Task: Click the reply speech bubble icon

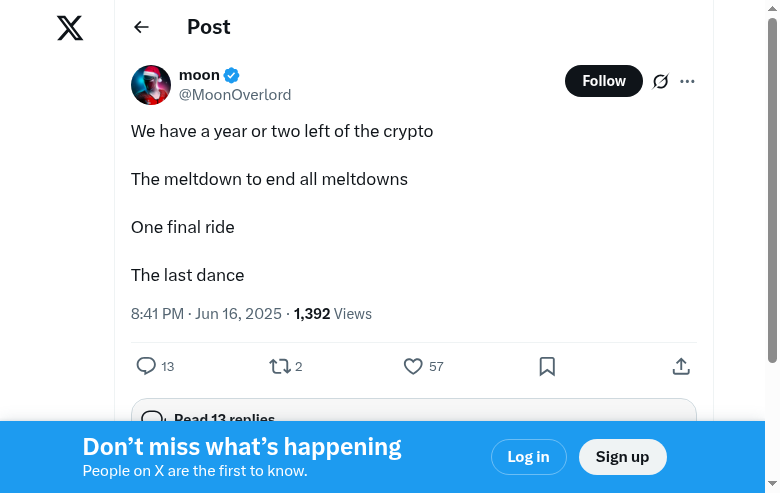Action: [x=146, y=366]
